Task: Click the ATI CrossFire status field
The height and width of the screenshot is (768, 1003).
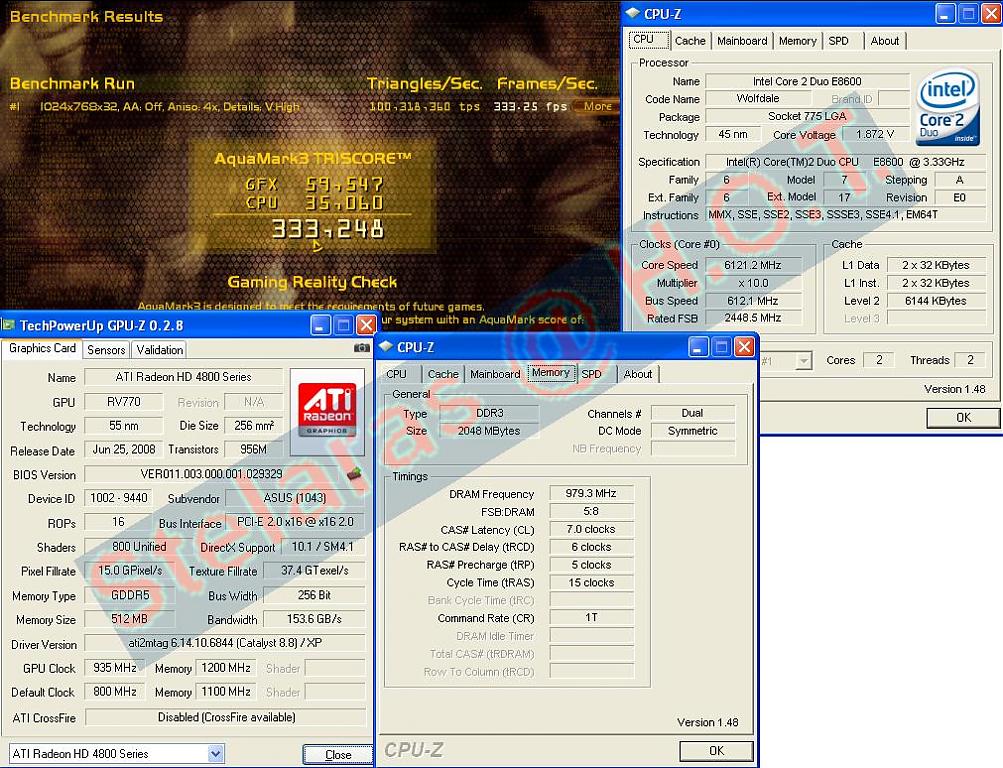Action: click(x=225, y=717)
